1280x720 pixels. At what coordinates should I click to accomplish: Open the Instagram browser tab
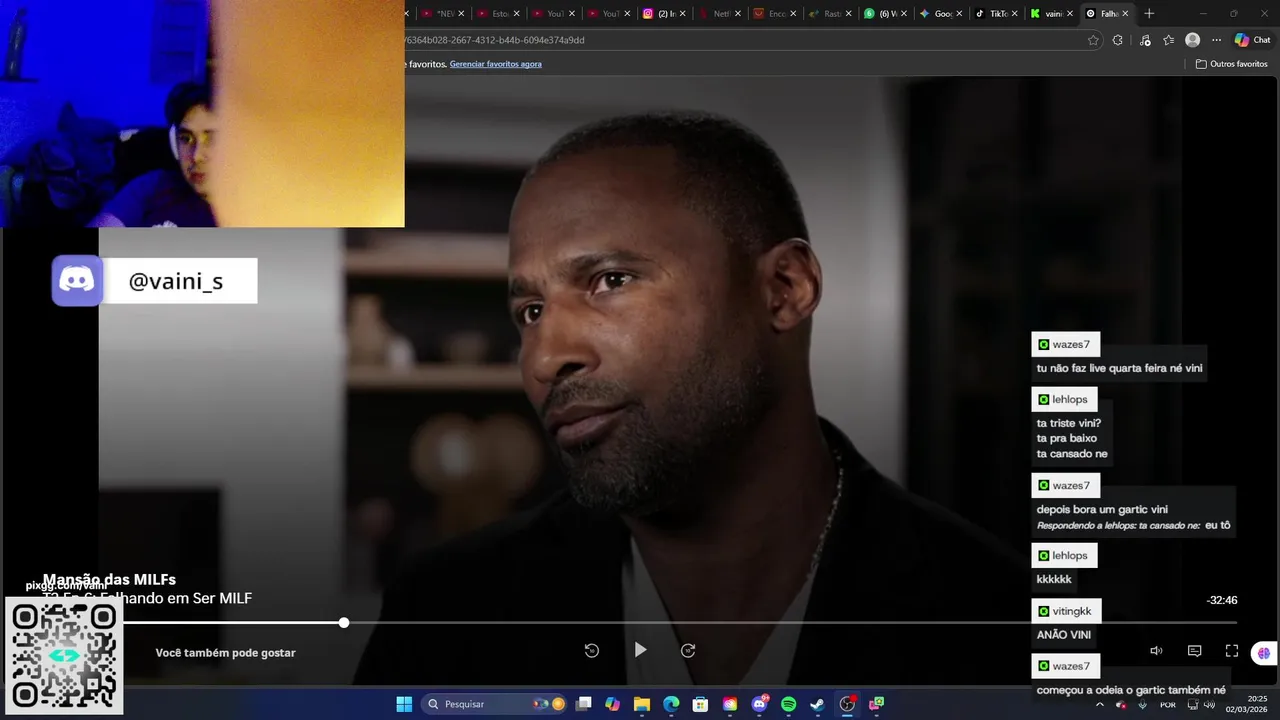[x=662, y=14]
